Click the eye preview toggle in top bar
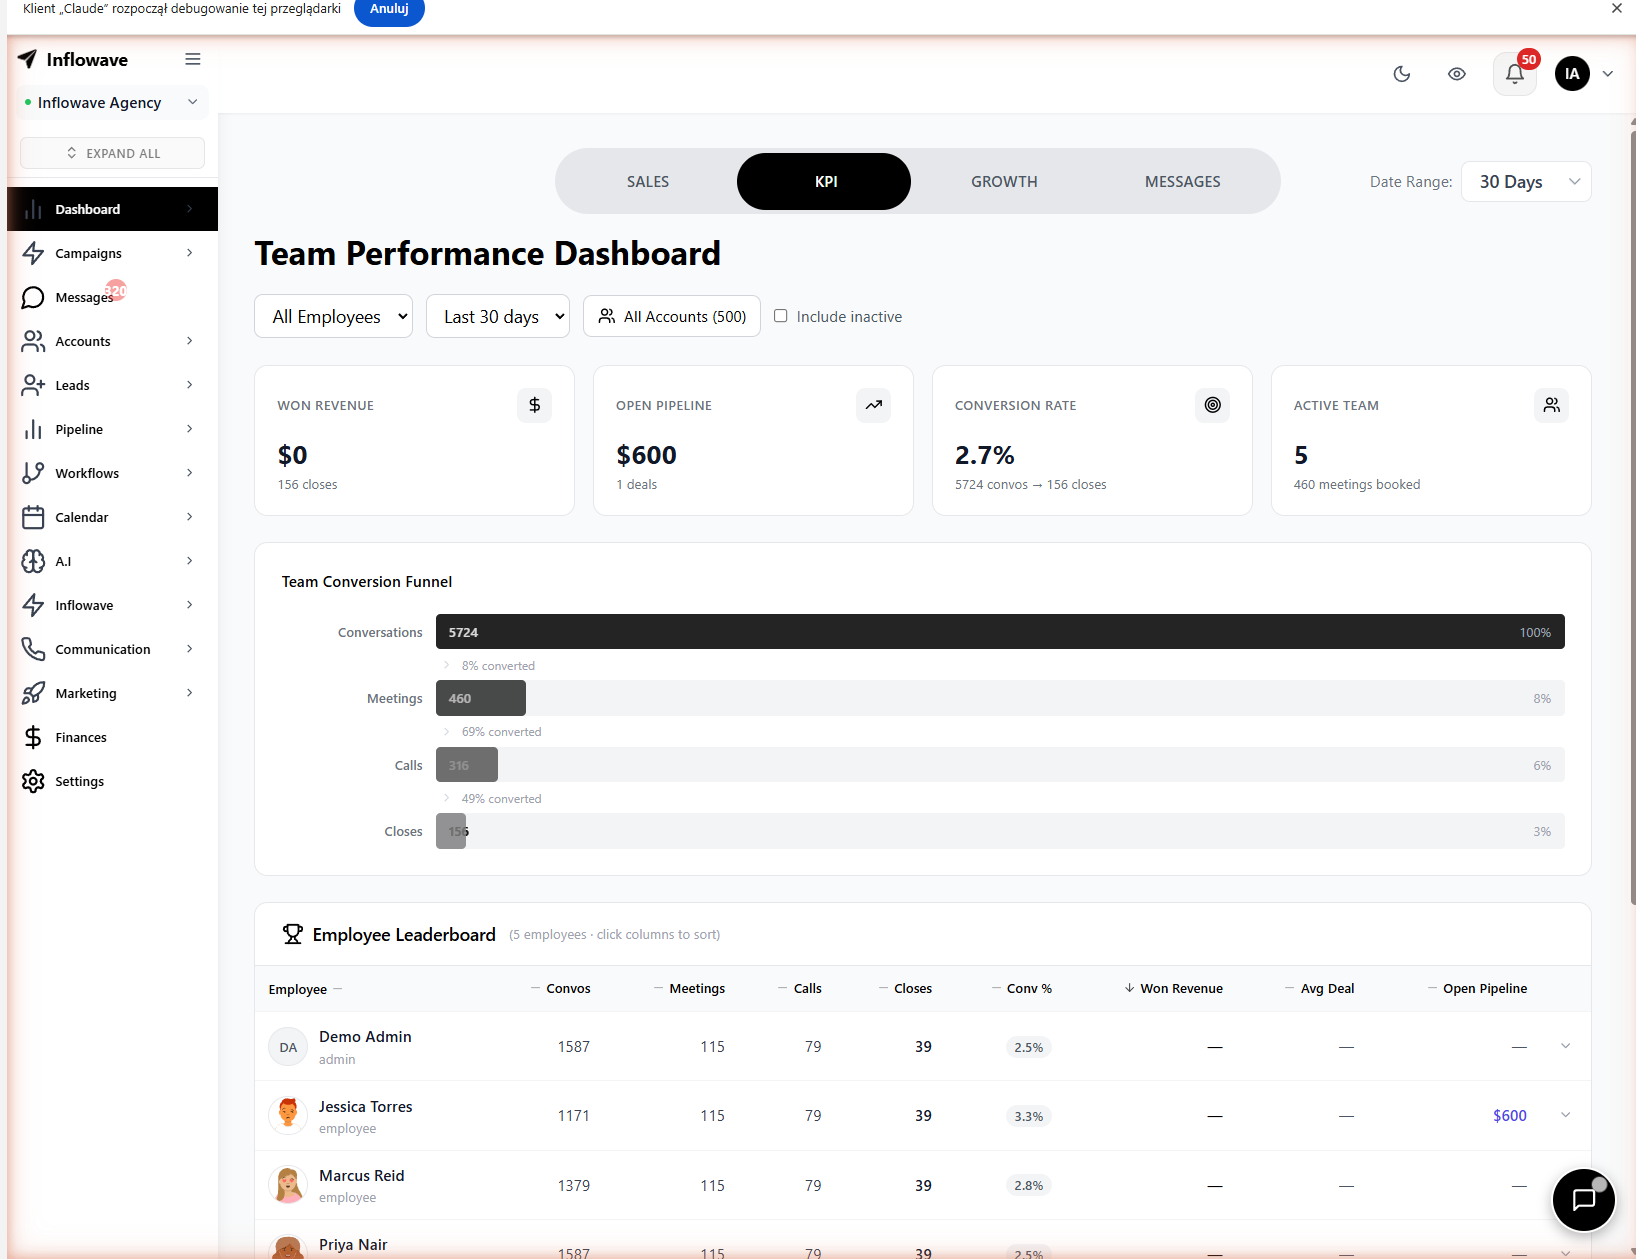The image size is (1636, 1259). [x=1456, y=74]
